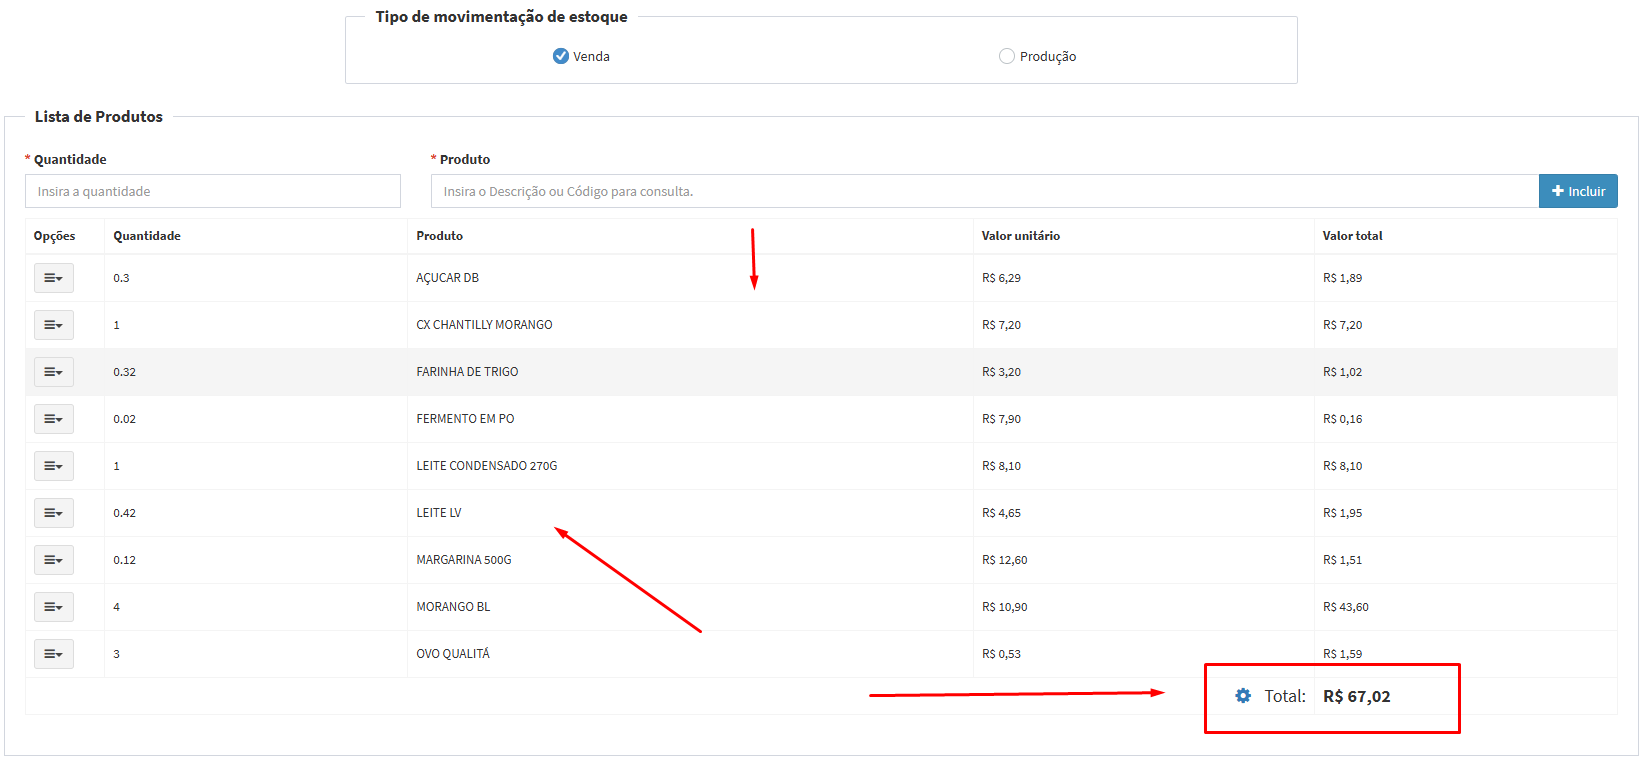Click the Valor unitário column header
1642x762 pixels.
[1020, 236]
